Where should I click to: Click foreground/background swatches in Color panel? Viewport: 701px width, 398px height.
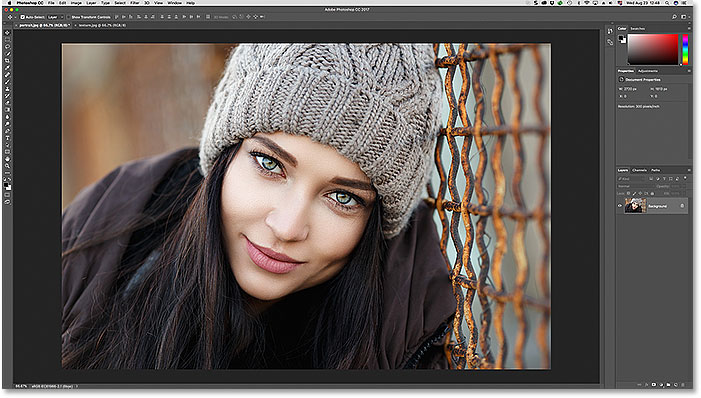tap(622, 40)
